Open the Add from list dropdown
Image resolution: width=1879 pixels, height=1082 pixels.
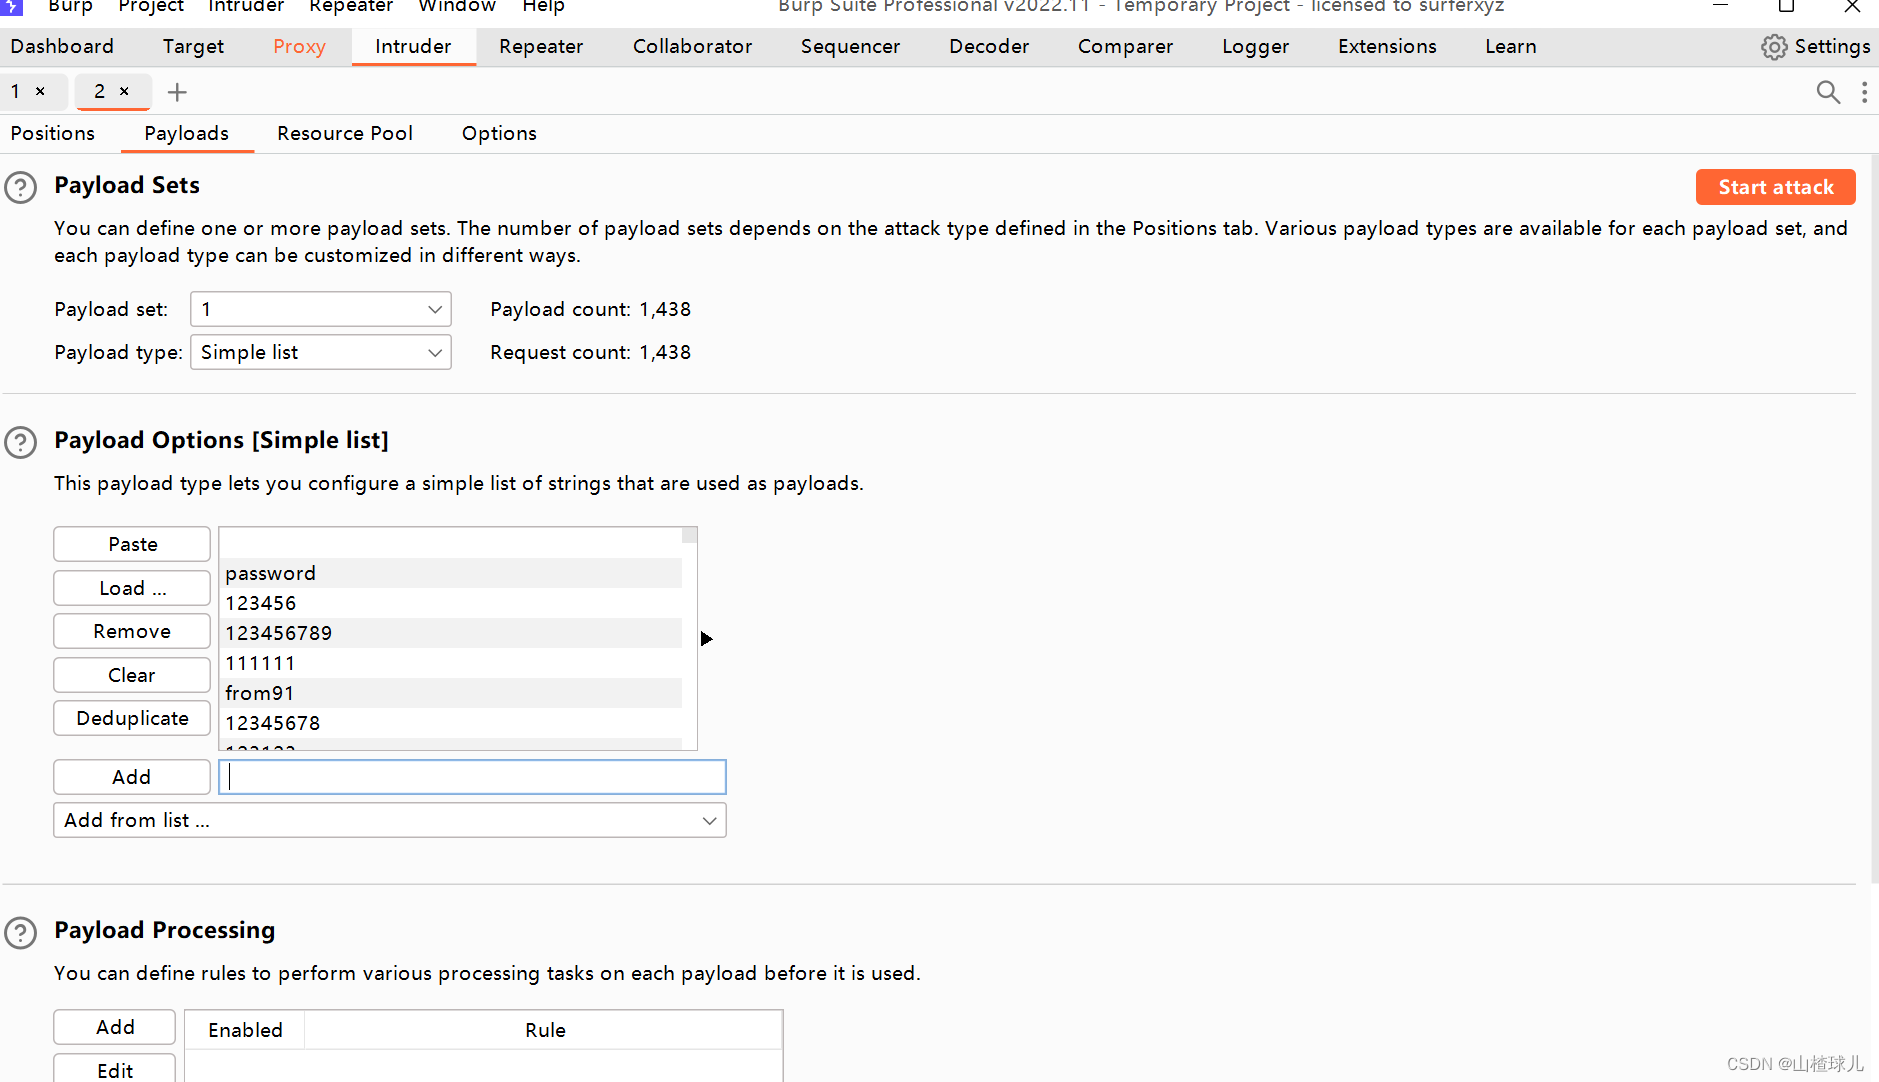tap(390, 820)
